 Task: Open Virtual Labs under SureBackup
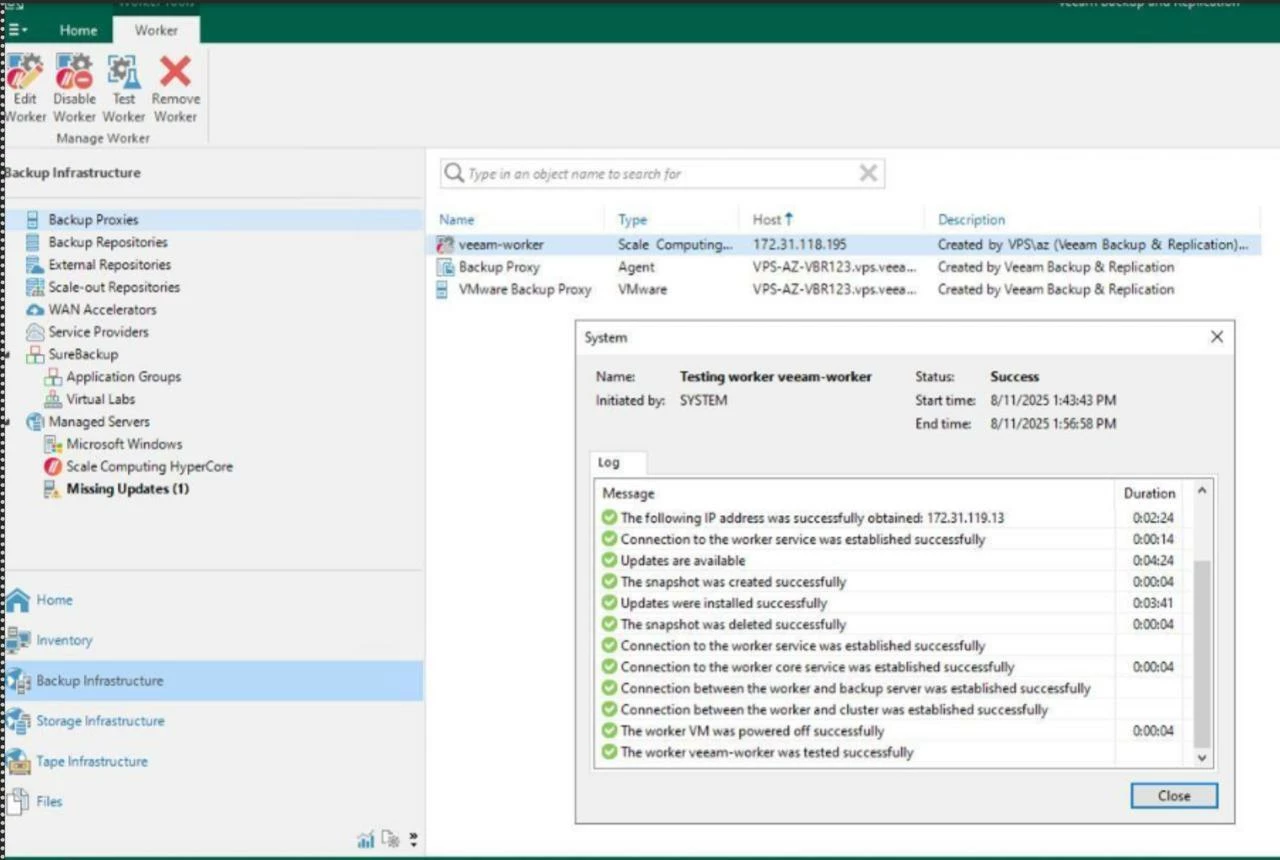101,399
